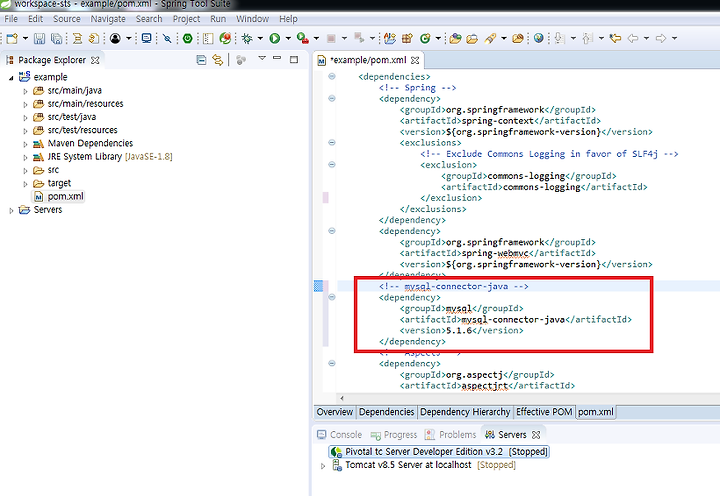Collapse the mysql dependency fold marker
Screen dimensions: 720x496
332,297
